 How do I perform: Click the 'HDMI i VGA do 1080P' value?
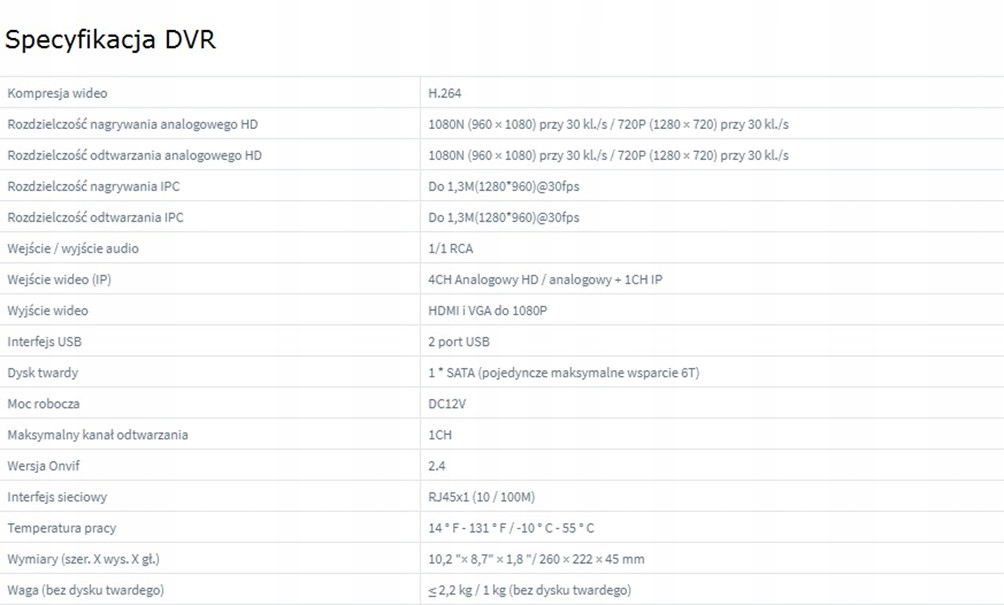pyautogui.click(x=487, y=310)
